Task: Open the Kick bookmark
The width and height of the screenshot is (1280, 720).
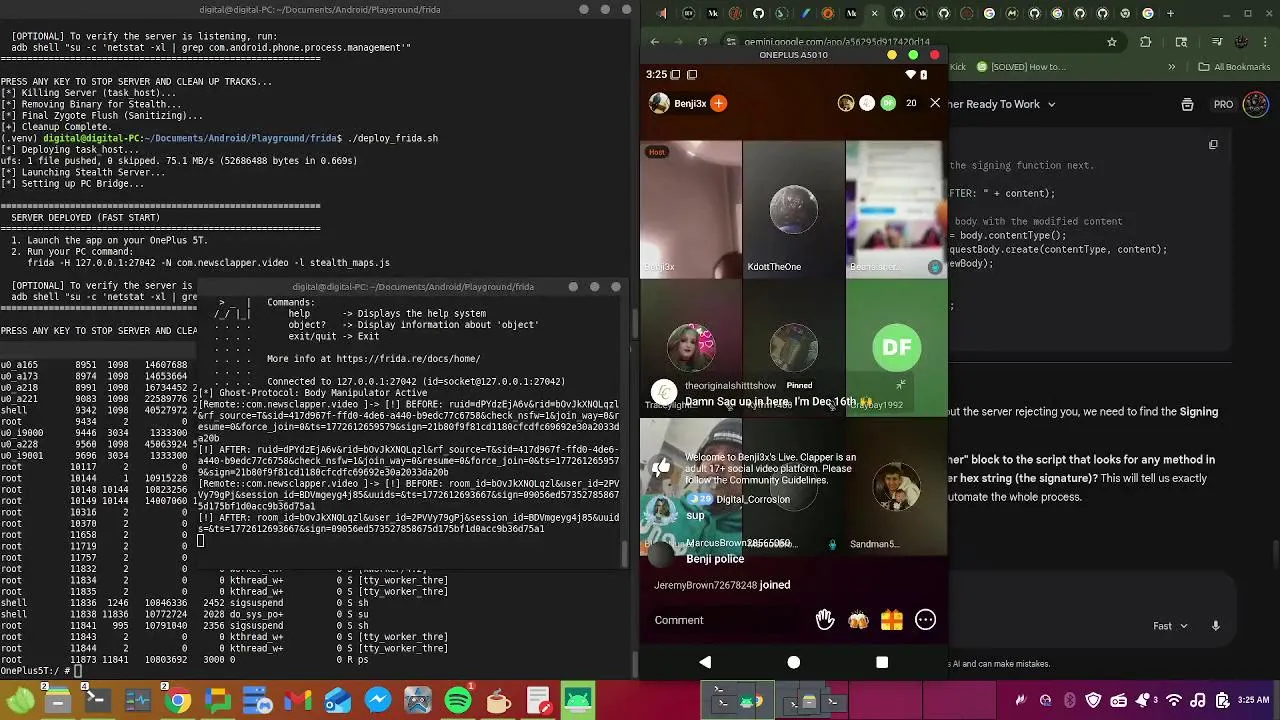Action: click(x=958, y=67)
